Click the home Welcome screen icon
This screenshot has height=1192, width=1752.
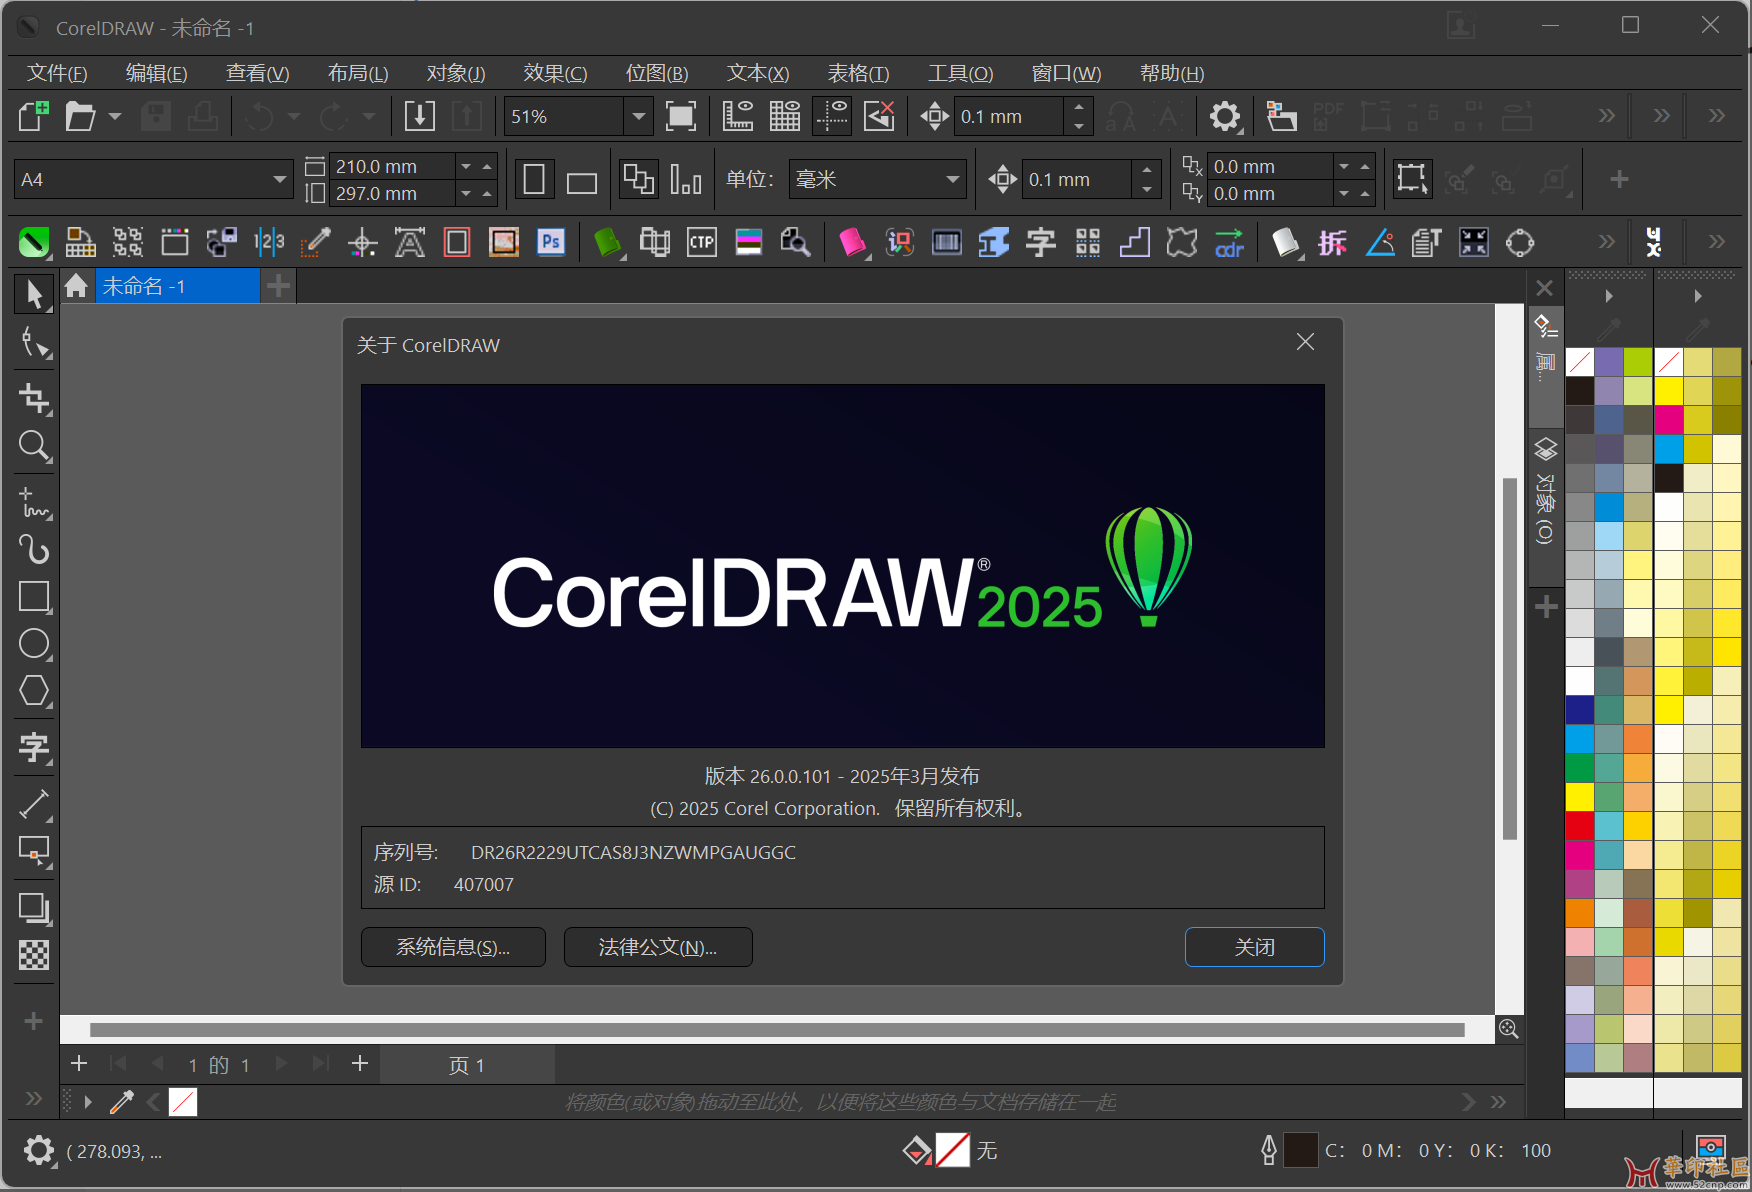click(76, 287)
